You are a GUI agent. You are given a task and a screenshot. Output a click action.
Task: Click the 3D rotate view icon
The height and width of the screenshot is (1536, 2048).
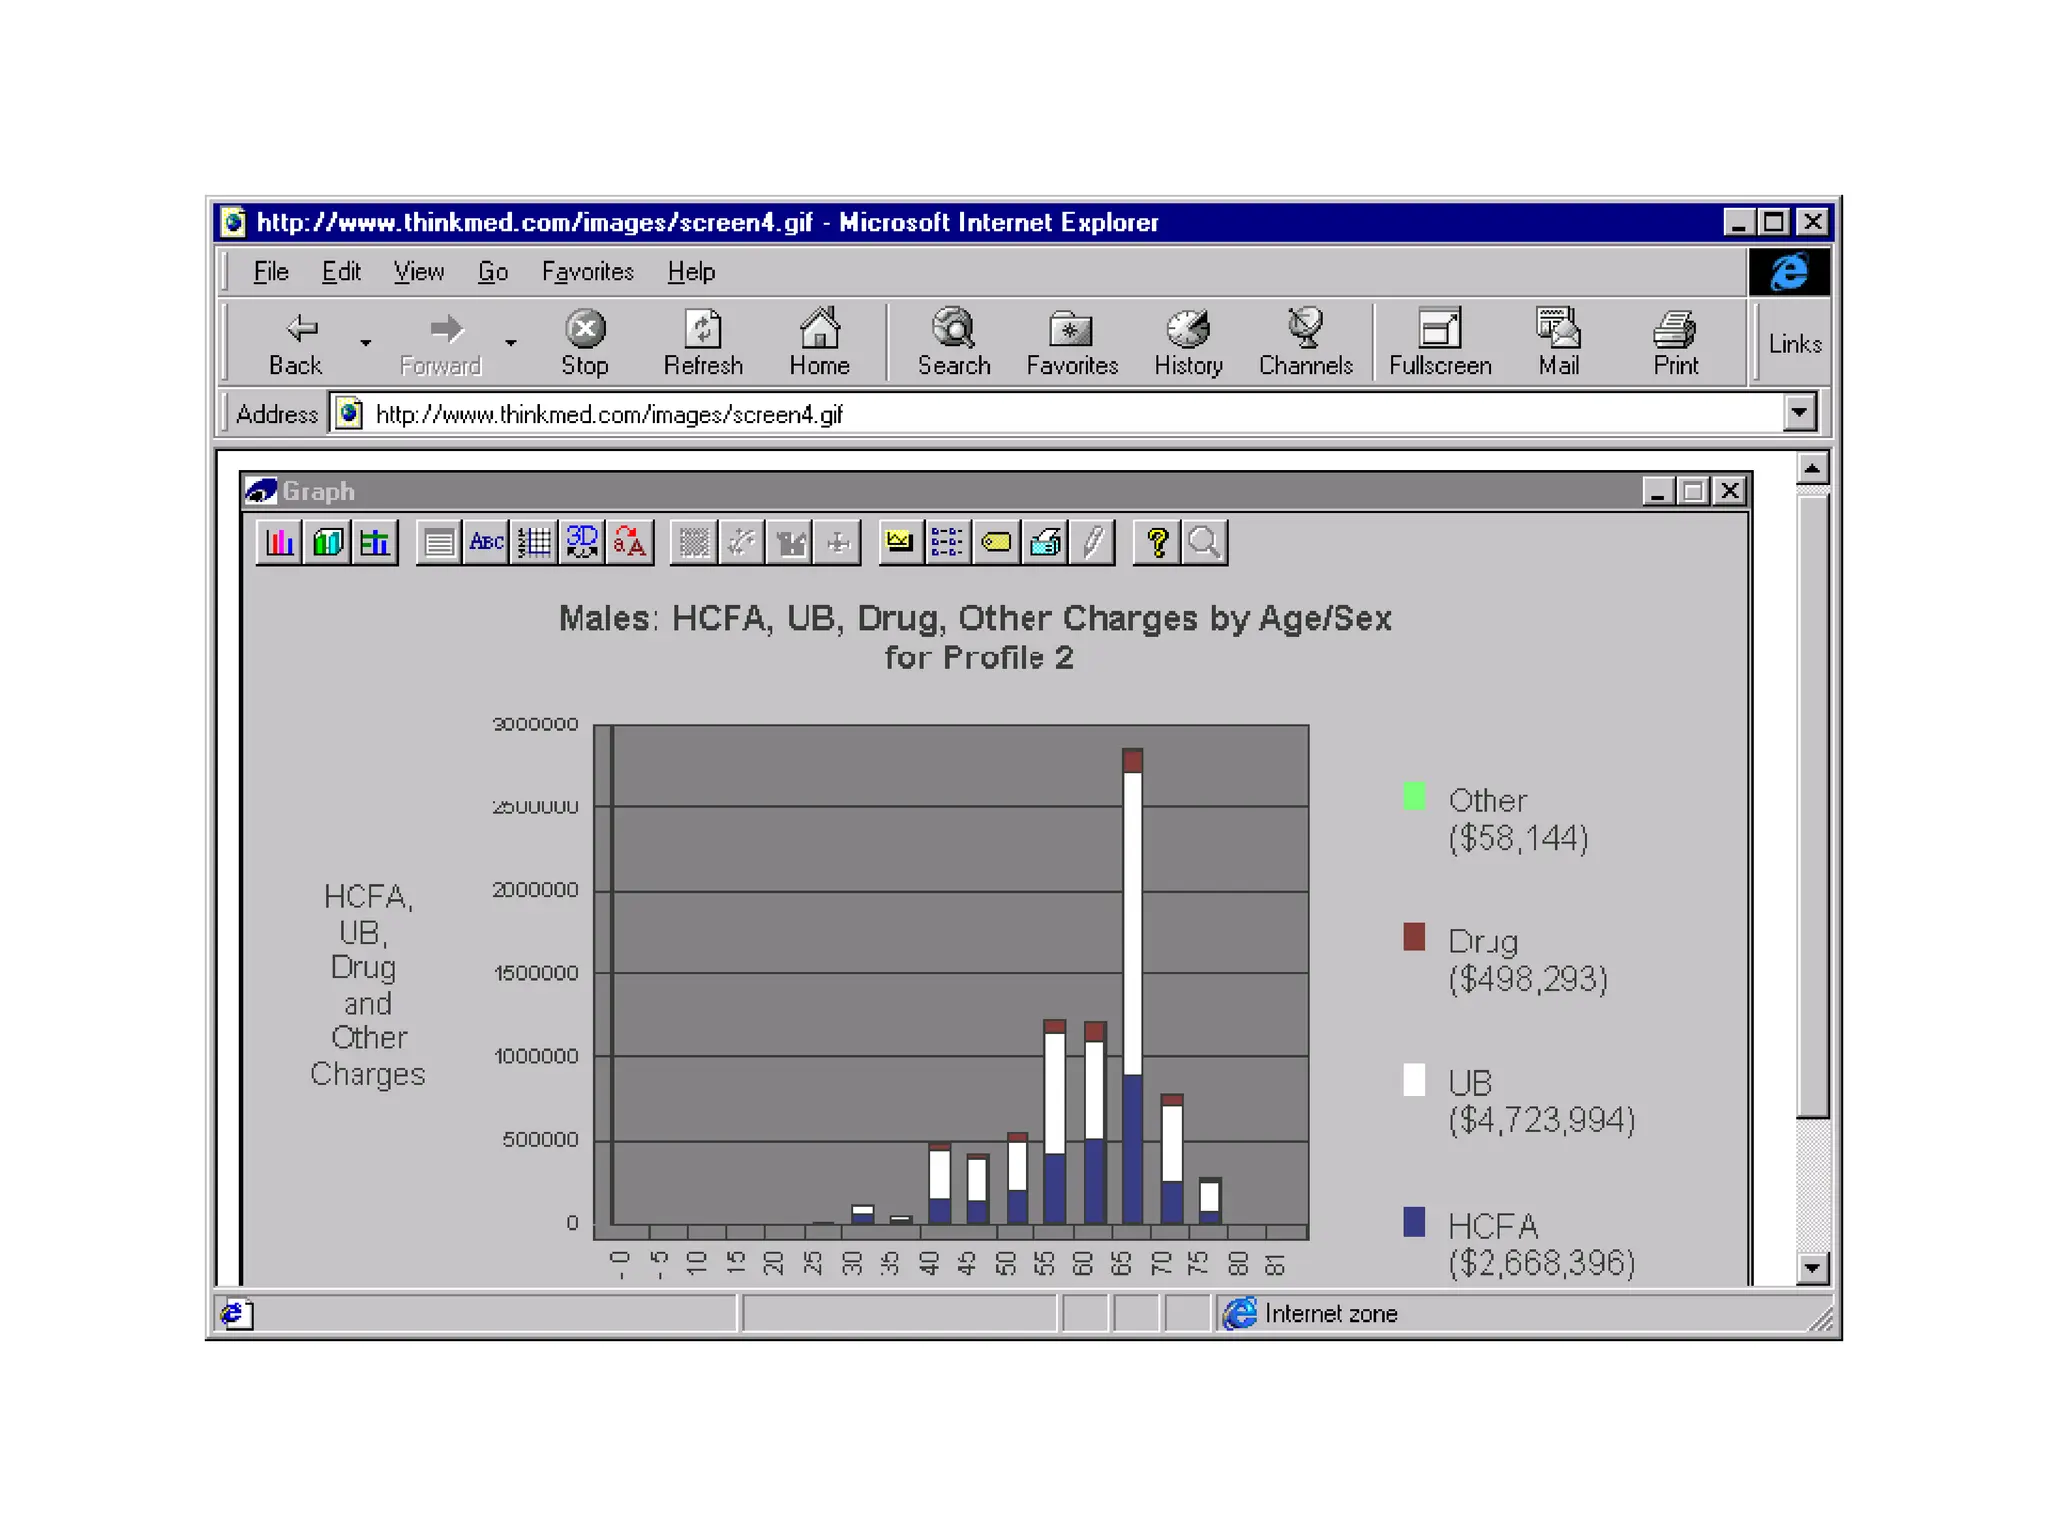[582, 543]
